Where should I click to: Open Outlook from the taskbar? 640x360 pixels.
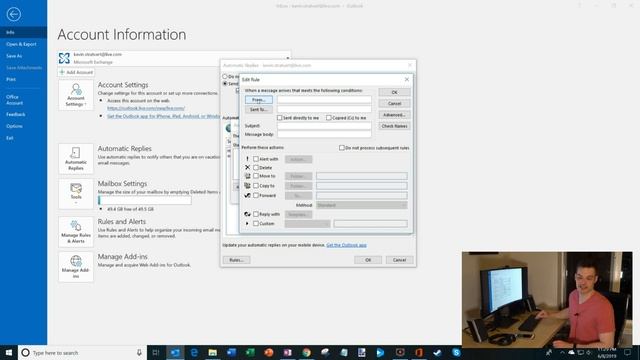[x=175, y=353]
